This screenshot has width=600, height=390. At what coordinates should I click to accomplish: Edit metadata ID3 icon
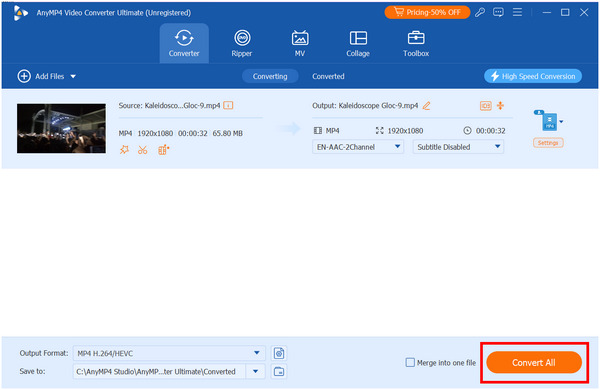coord(486,106)
